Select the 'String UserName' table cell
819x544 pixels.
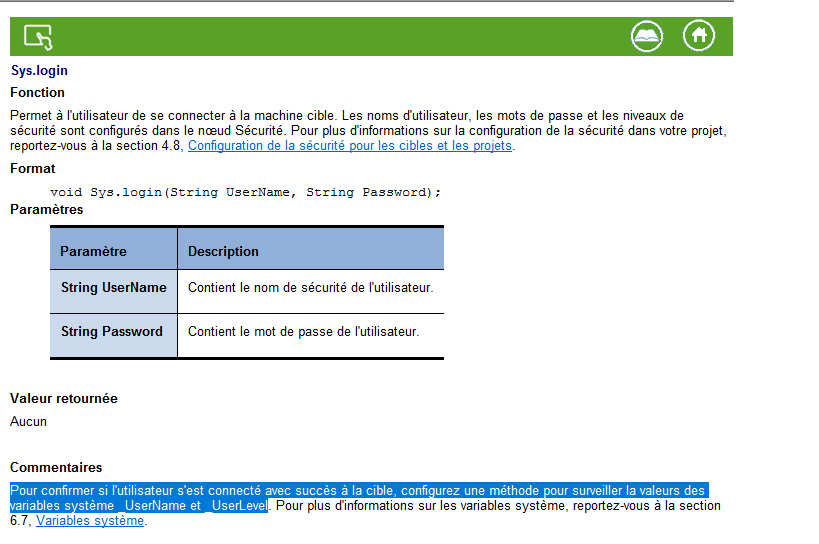(113, 288)
